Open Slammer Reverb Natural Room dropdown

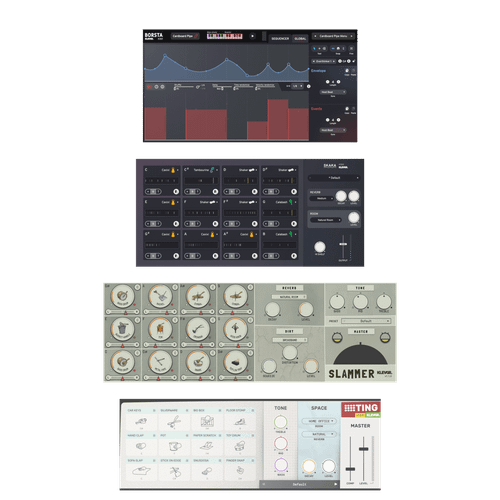click(289, 297)
